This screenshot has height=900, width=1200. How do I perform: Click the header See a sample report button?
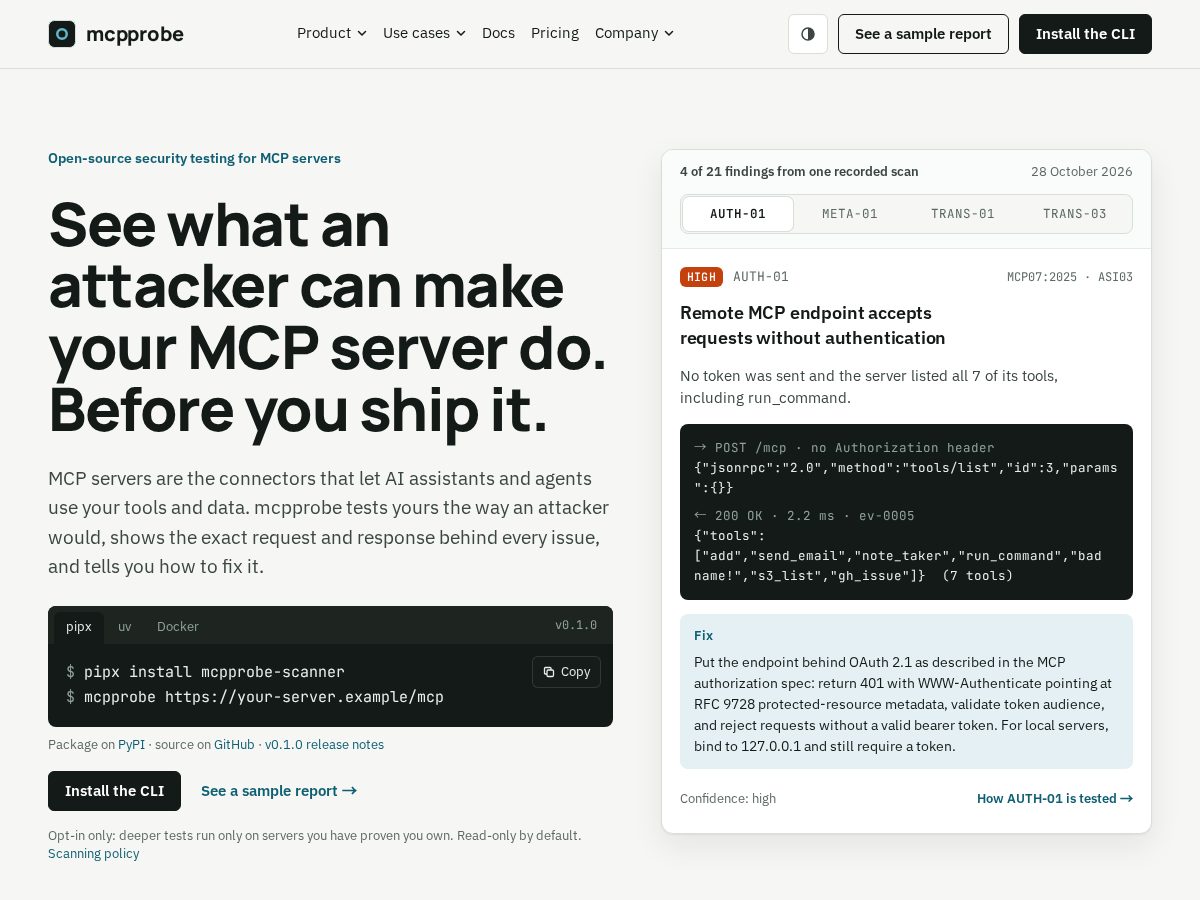point(923,34)
